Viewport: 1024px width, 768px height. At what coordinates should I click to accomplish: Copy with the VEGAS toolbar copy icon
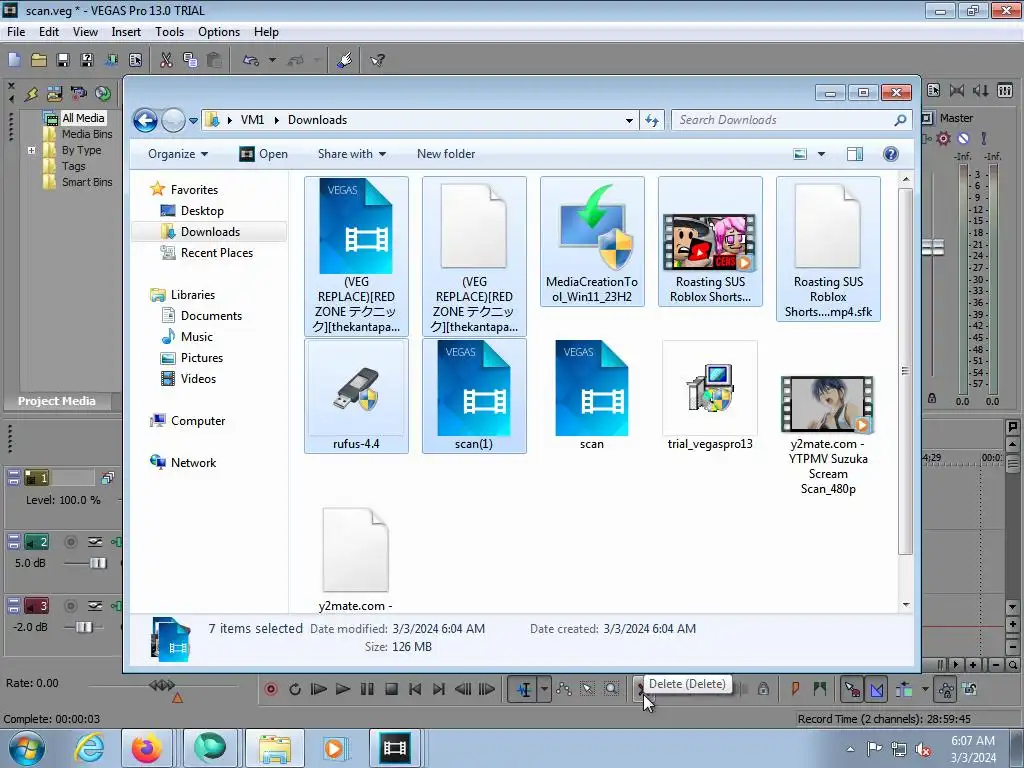pos(190,60)
